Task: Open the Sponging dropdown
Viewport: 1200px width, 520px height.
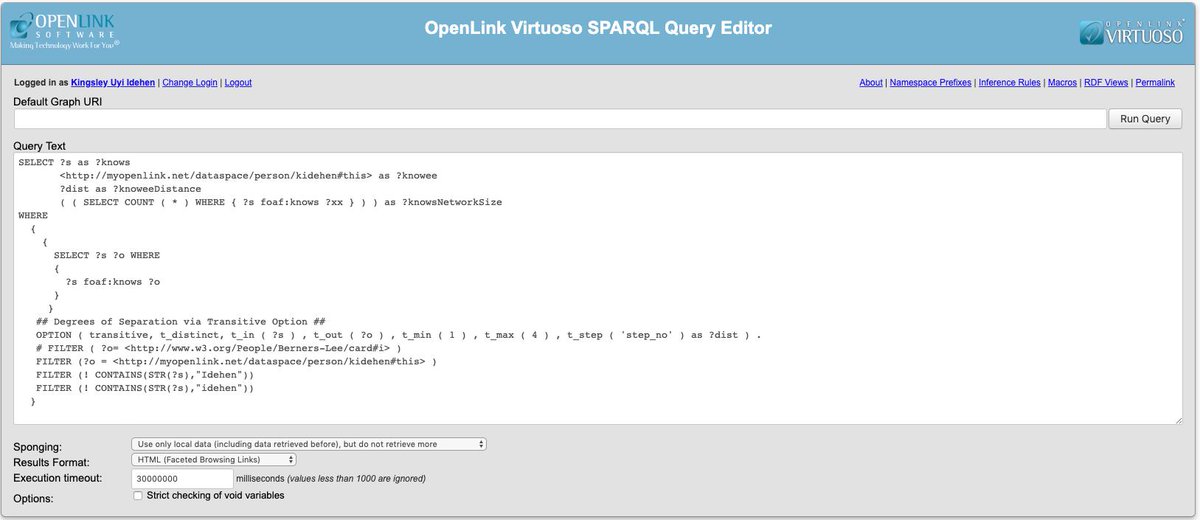Action: click(308, 444)
